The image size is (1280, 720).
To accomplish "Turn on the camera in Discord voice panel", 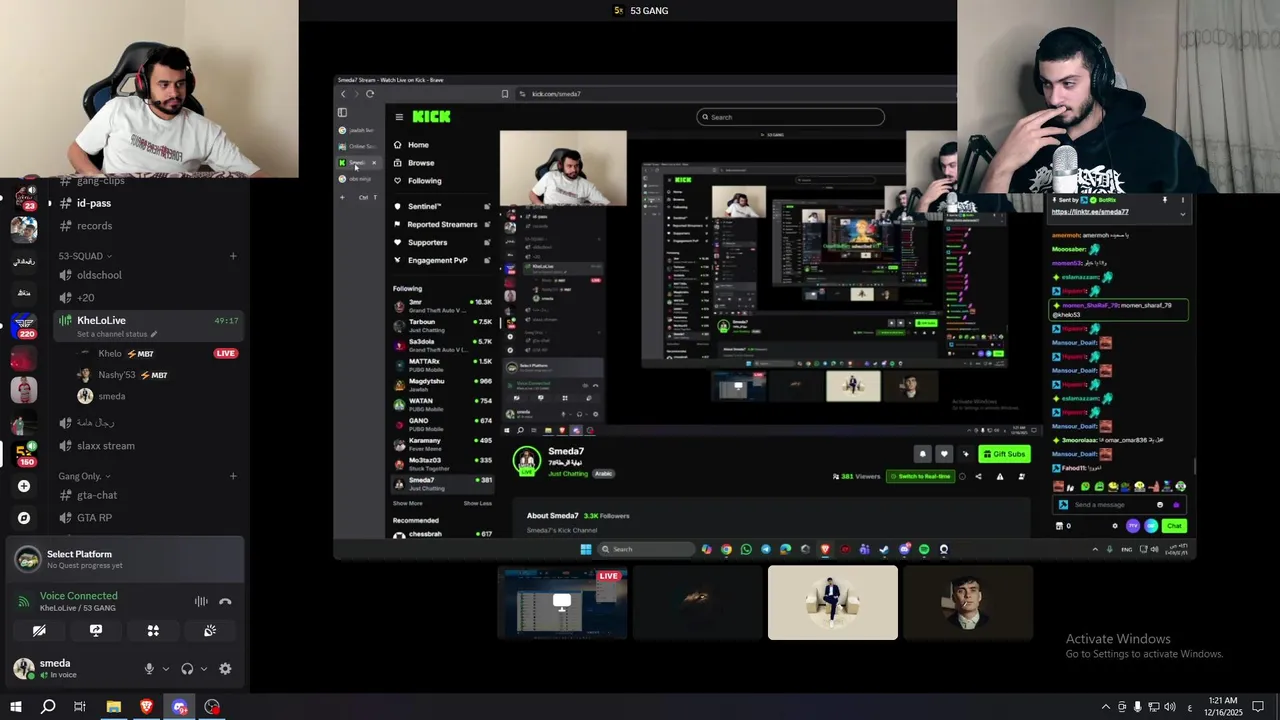I will (39, 631).
